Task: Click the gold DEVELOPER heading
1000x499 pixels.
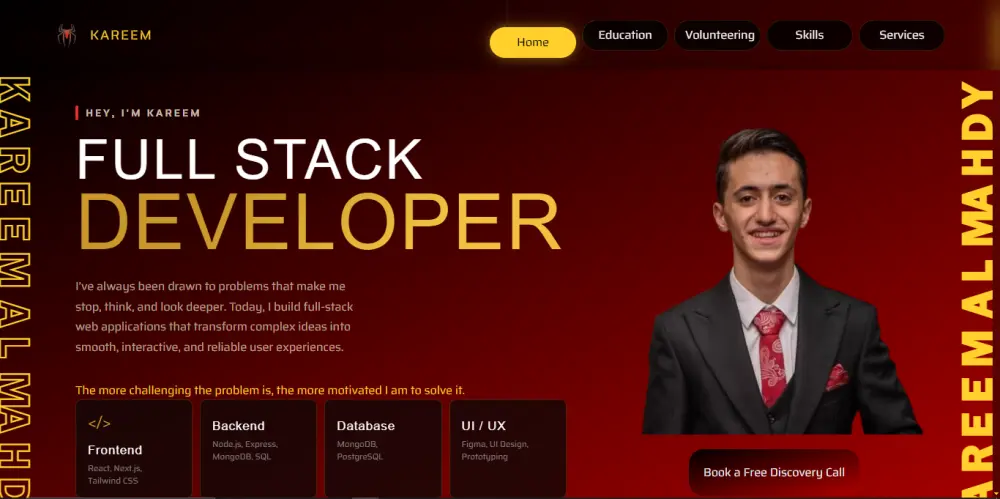Action: [x=319, y=221]
